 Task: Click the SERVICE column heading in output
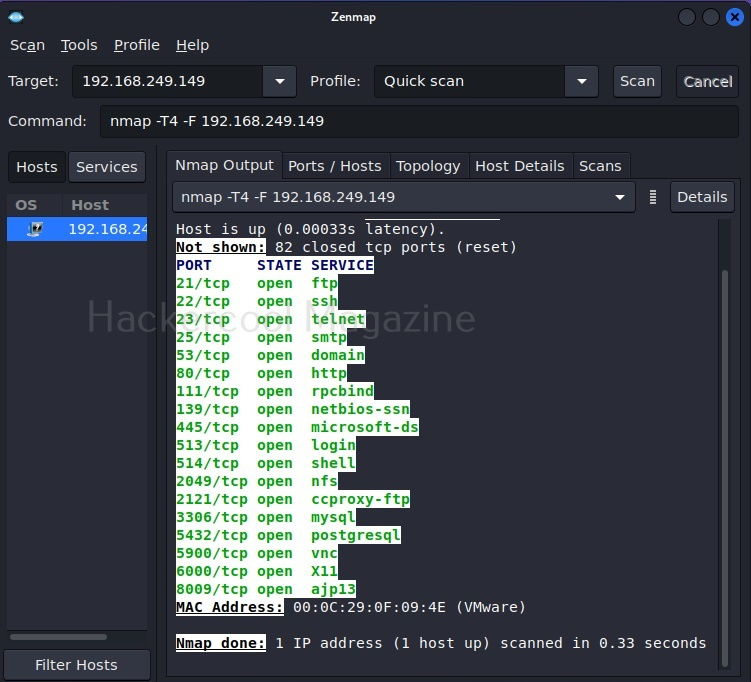(342, 265)
